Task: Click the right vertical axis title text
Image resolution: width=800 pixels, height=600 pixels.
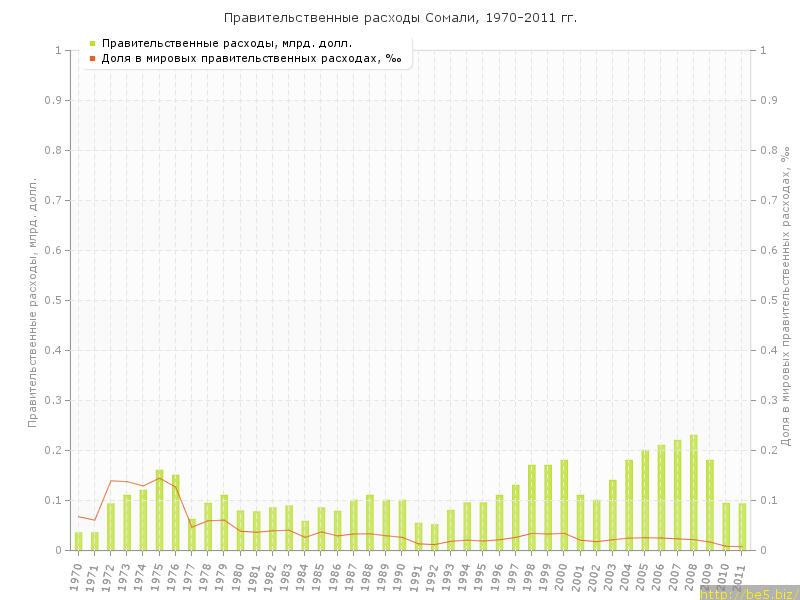Action: tap(786, 295)
